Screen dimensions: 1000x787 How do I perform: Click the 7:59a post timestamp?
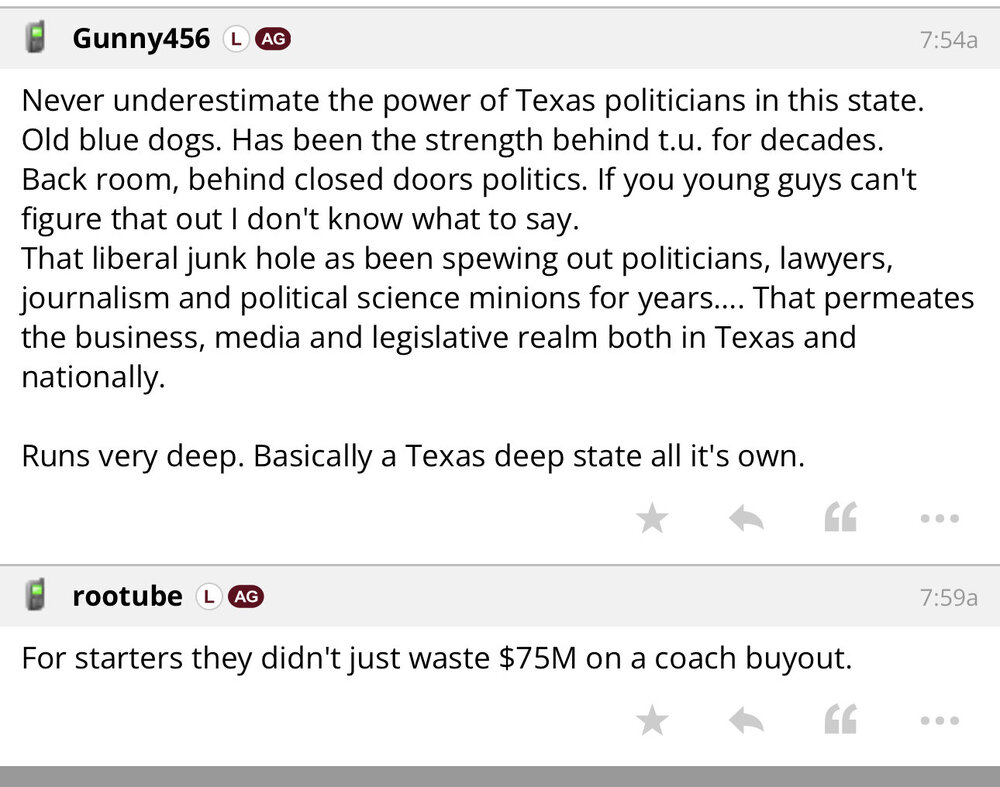pyautogui.click(x=948, y=598)
